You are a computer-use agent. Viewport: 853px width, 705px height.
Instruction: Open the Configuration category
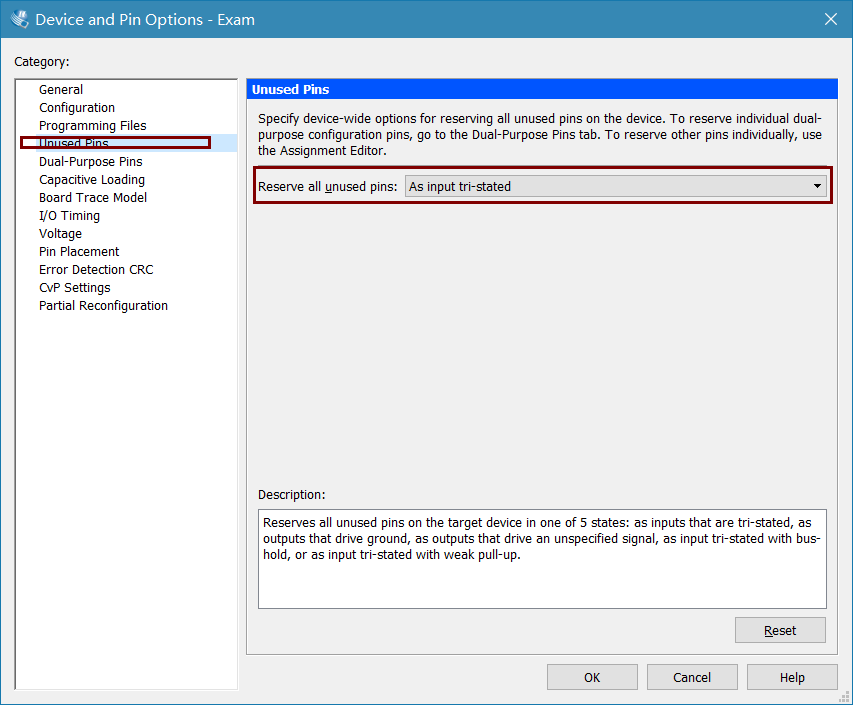[77, 108]
